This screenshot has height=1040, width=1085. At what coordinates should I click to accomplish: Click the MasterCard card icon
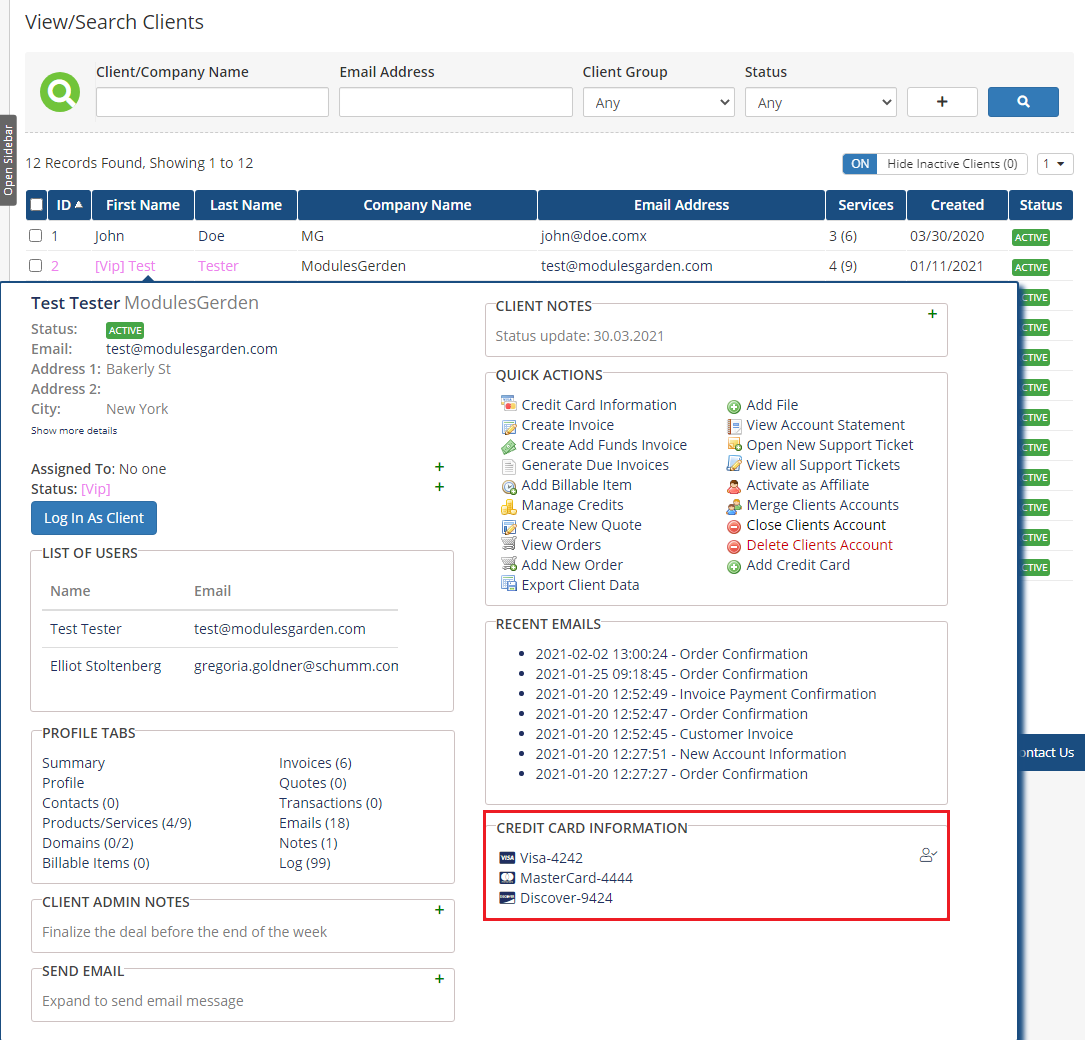coord(507,878)
